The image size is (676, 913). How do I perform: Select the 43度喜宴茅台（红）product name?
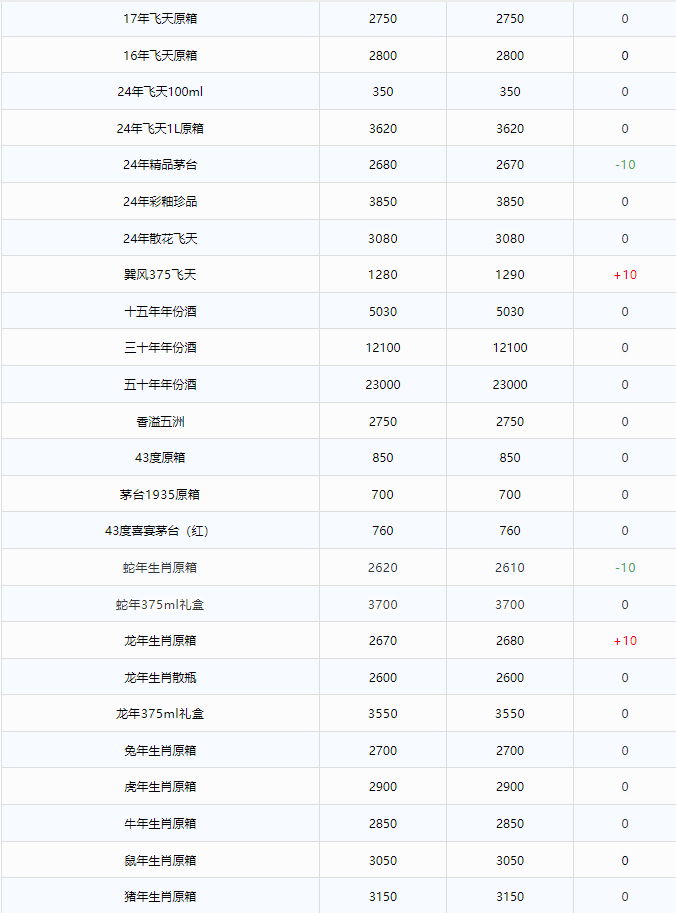pos(157,530)
